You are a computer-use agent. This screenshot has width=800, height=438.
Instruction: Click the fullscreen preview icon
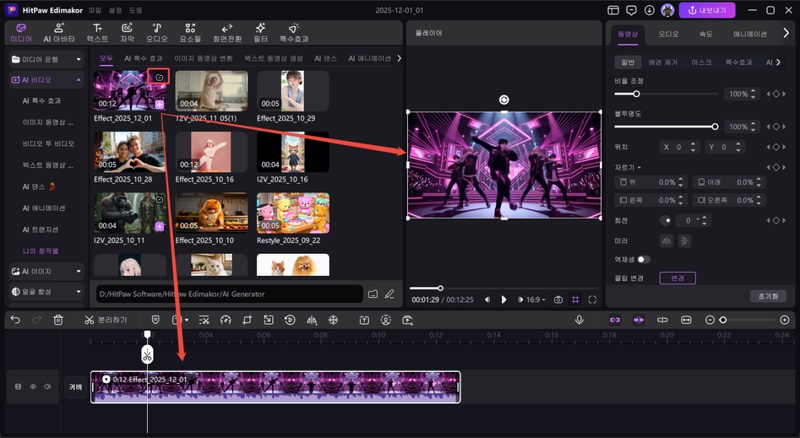(x=593, y=299)
